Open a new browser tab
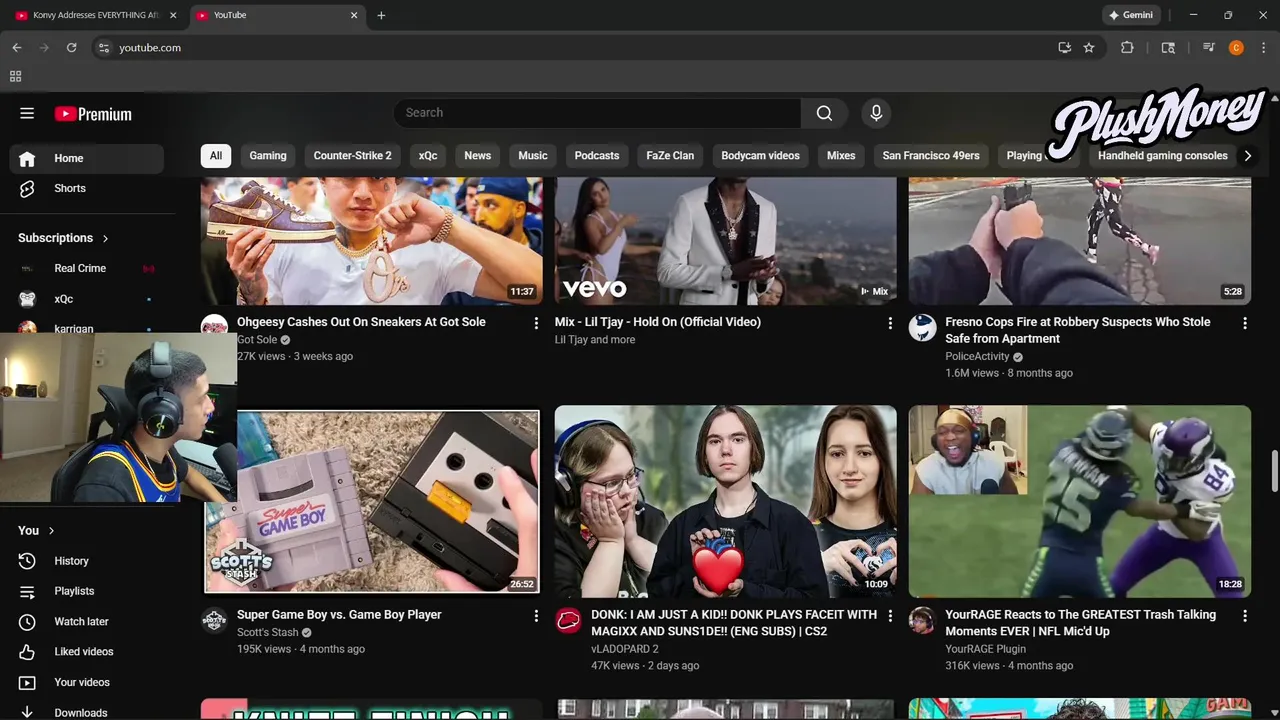The width and height of the screenshot is (1280, 720). click(x=381, y=15)
